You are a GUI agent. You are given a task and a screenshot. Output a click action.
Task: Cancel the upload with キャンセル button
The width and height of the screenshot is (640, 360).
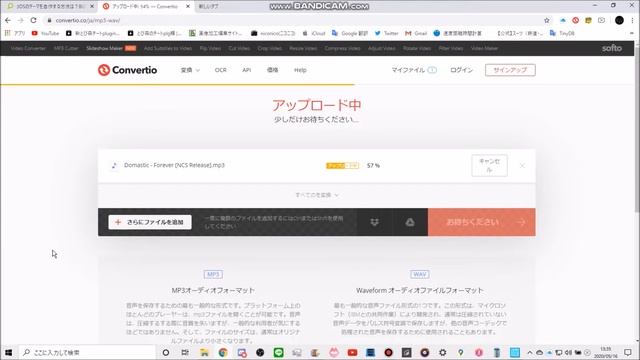pyautogui.click(x=489, y=165)
